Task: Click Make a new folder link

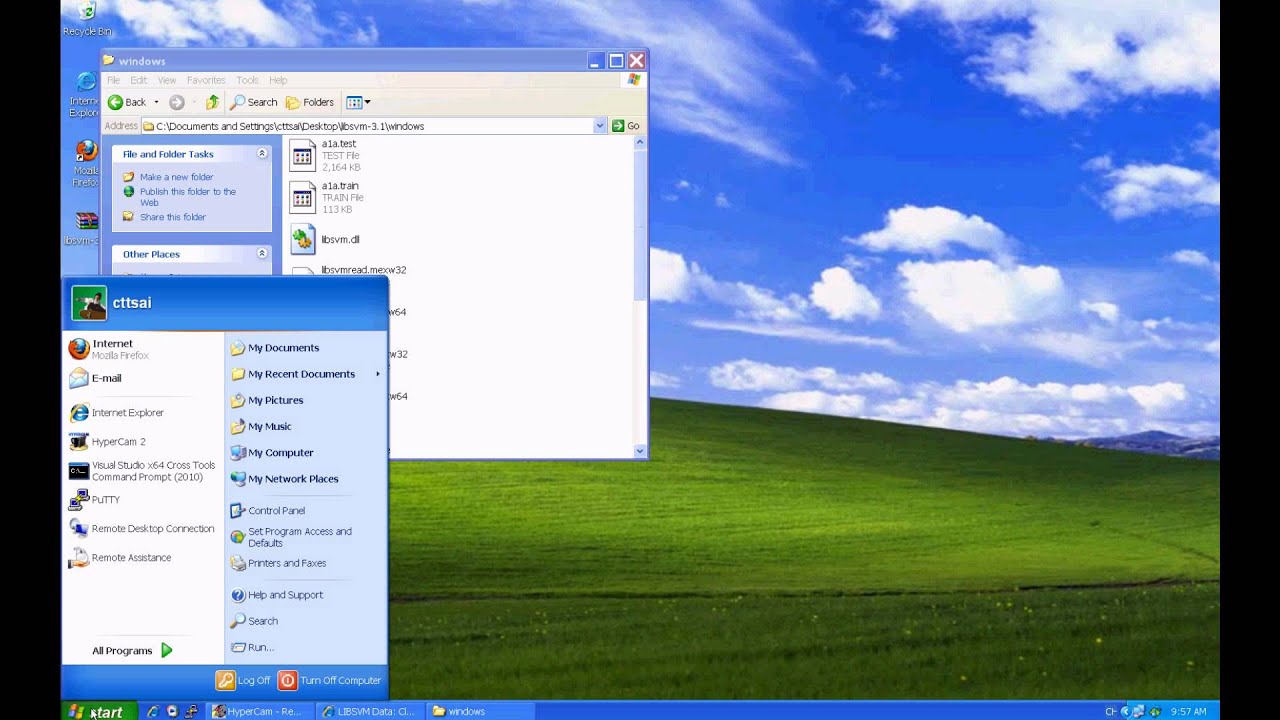Action: click(x=176, y=177)
